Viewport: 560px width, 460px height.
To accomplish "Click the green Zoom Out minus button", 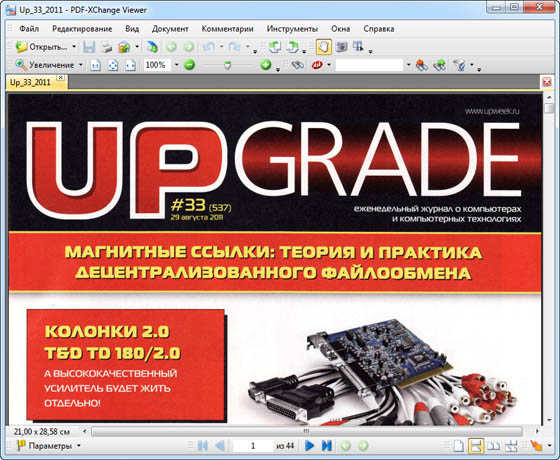I will [189, 65].
